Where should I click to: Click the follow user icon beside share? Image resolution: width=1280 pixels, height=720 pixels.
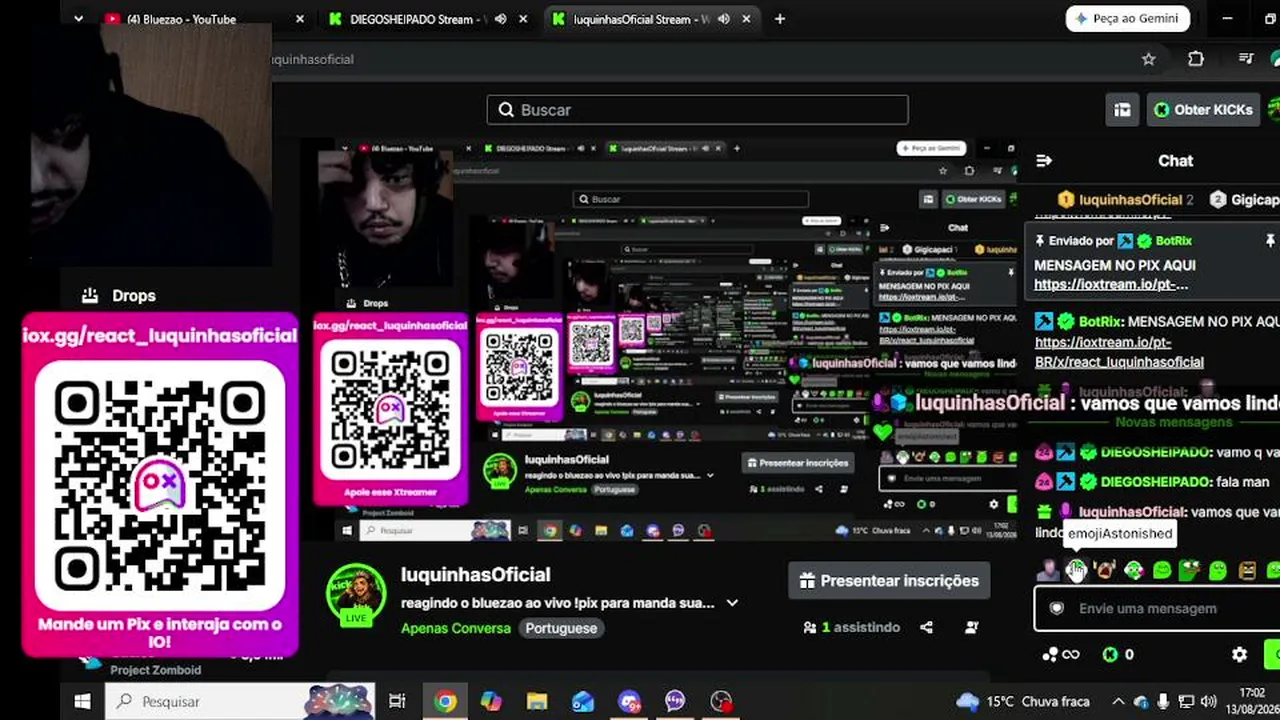(x=972, y=628)
